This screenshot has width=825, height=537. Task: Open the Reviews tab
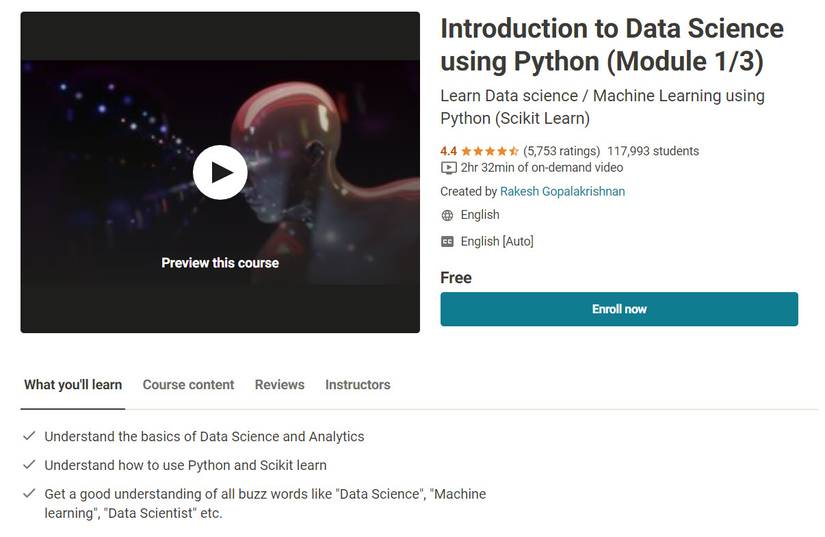[x=279, y=384]
